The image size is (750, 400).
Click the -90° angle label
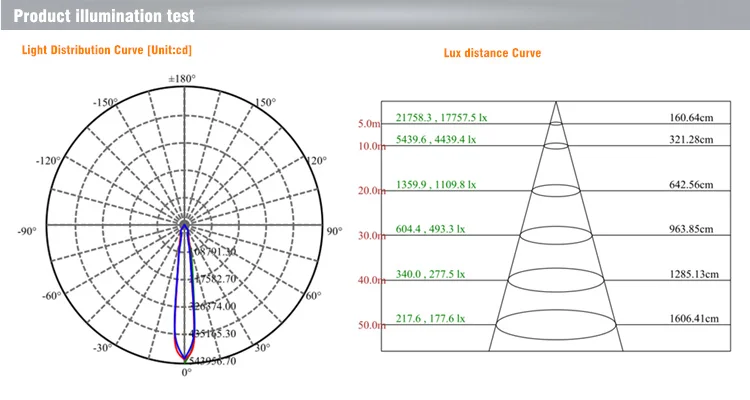[26, 231]
